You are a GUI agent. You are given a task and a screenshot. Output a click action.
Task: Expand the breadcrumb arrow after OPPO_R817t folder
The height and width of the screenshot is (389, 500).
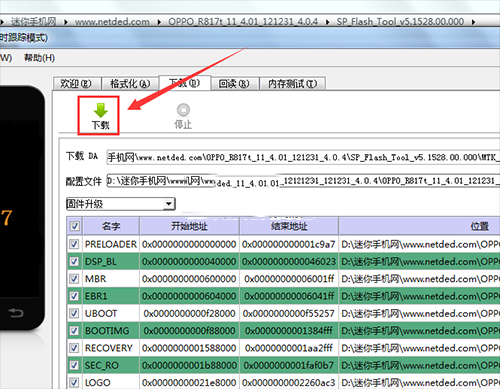327,22
